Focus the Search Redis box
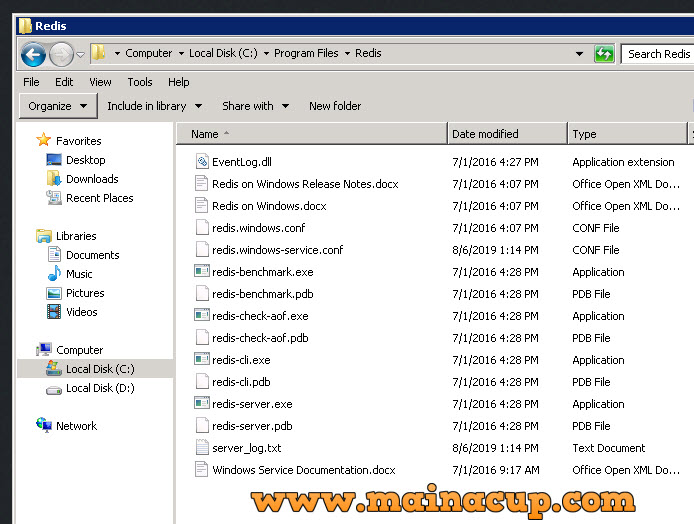This screenshot has height=524, width=694. coord(657,54)
